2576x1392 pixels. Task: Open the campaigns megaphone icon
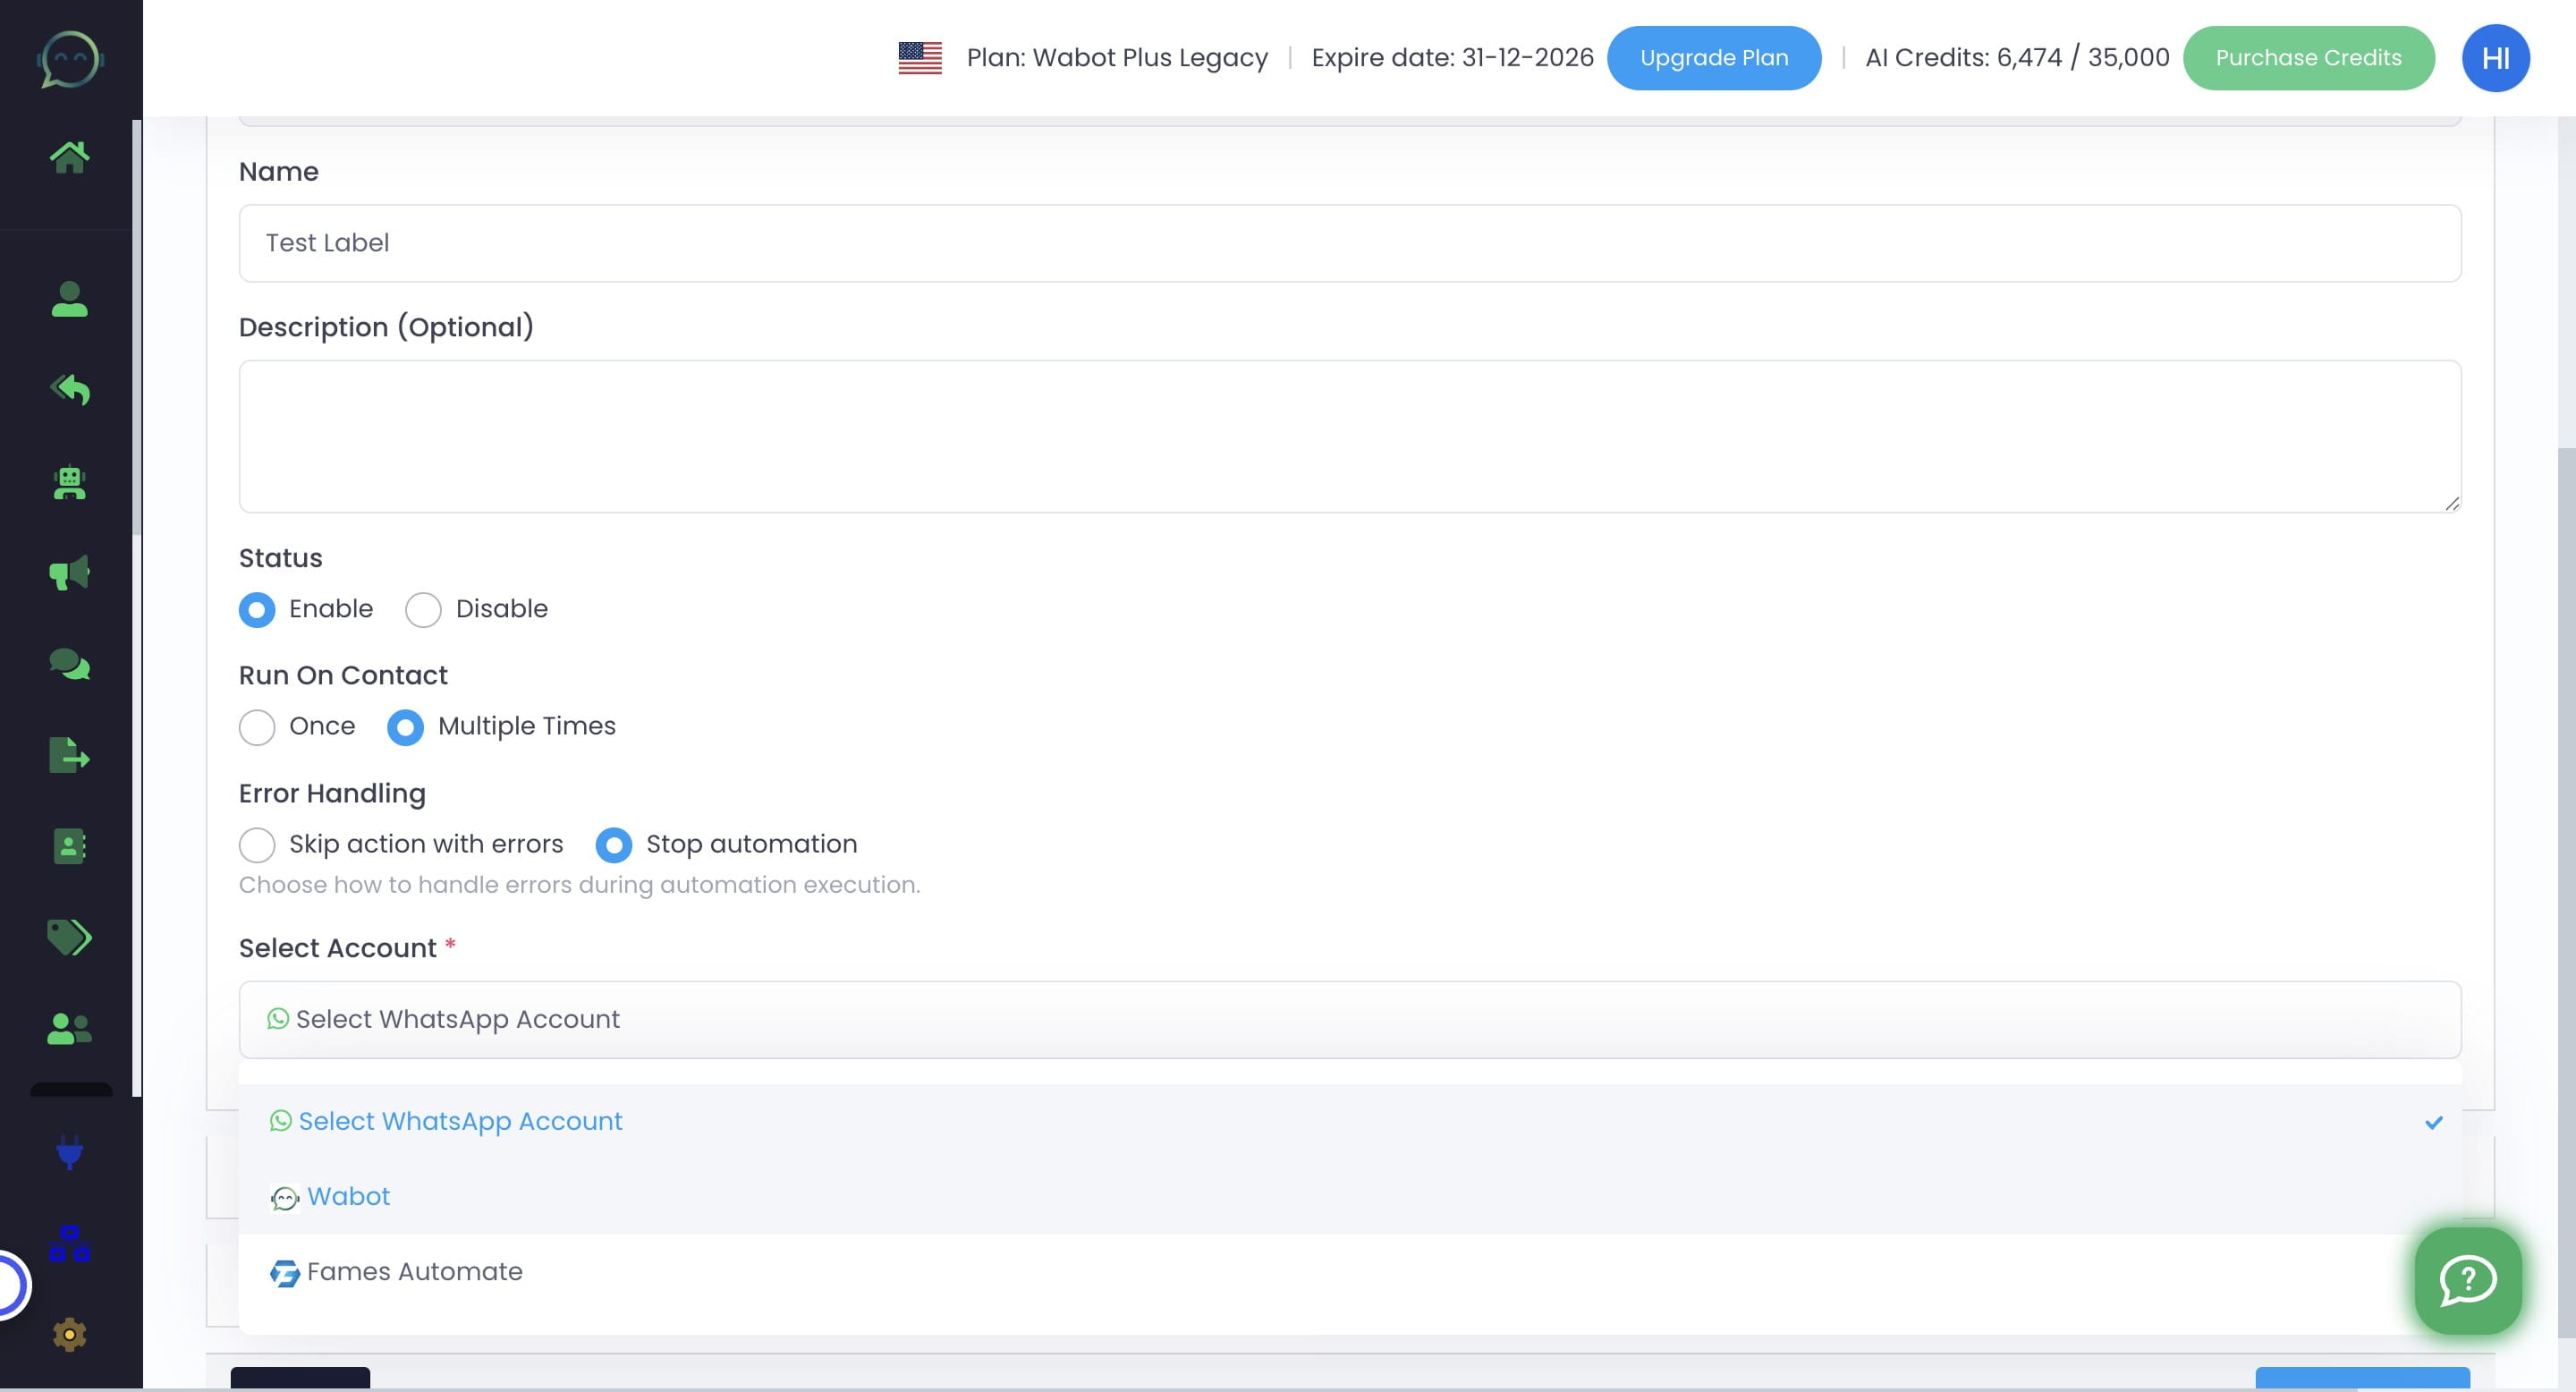click(68, 572)
